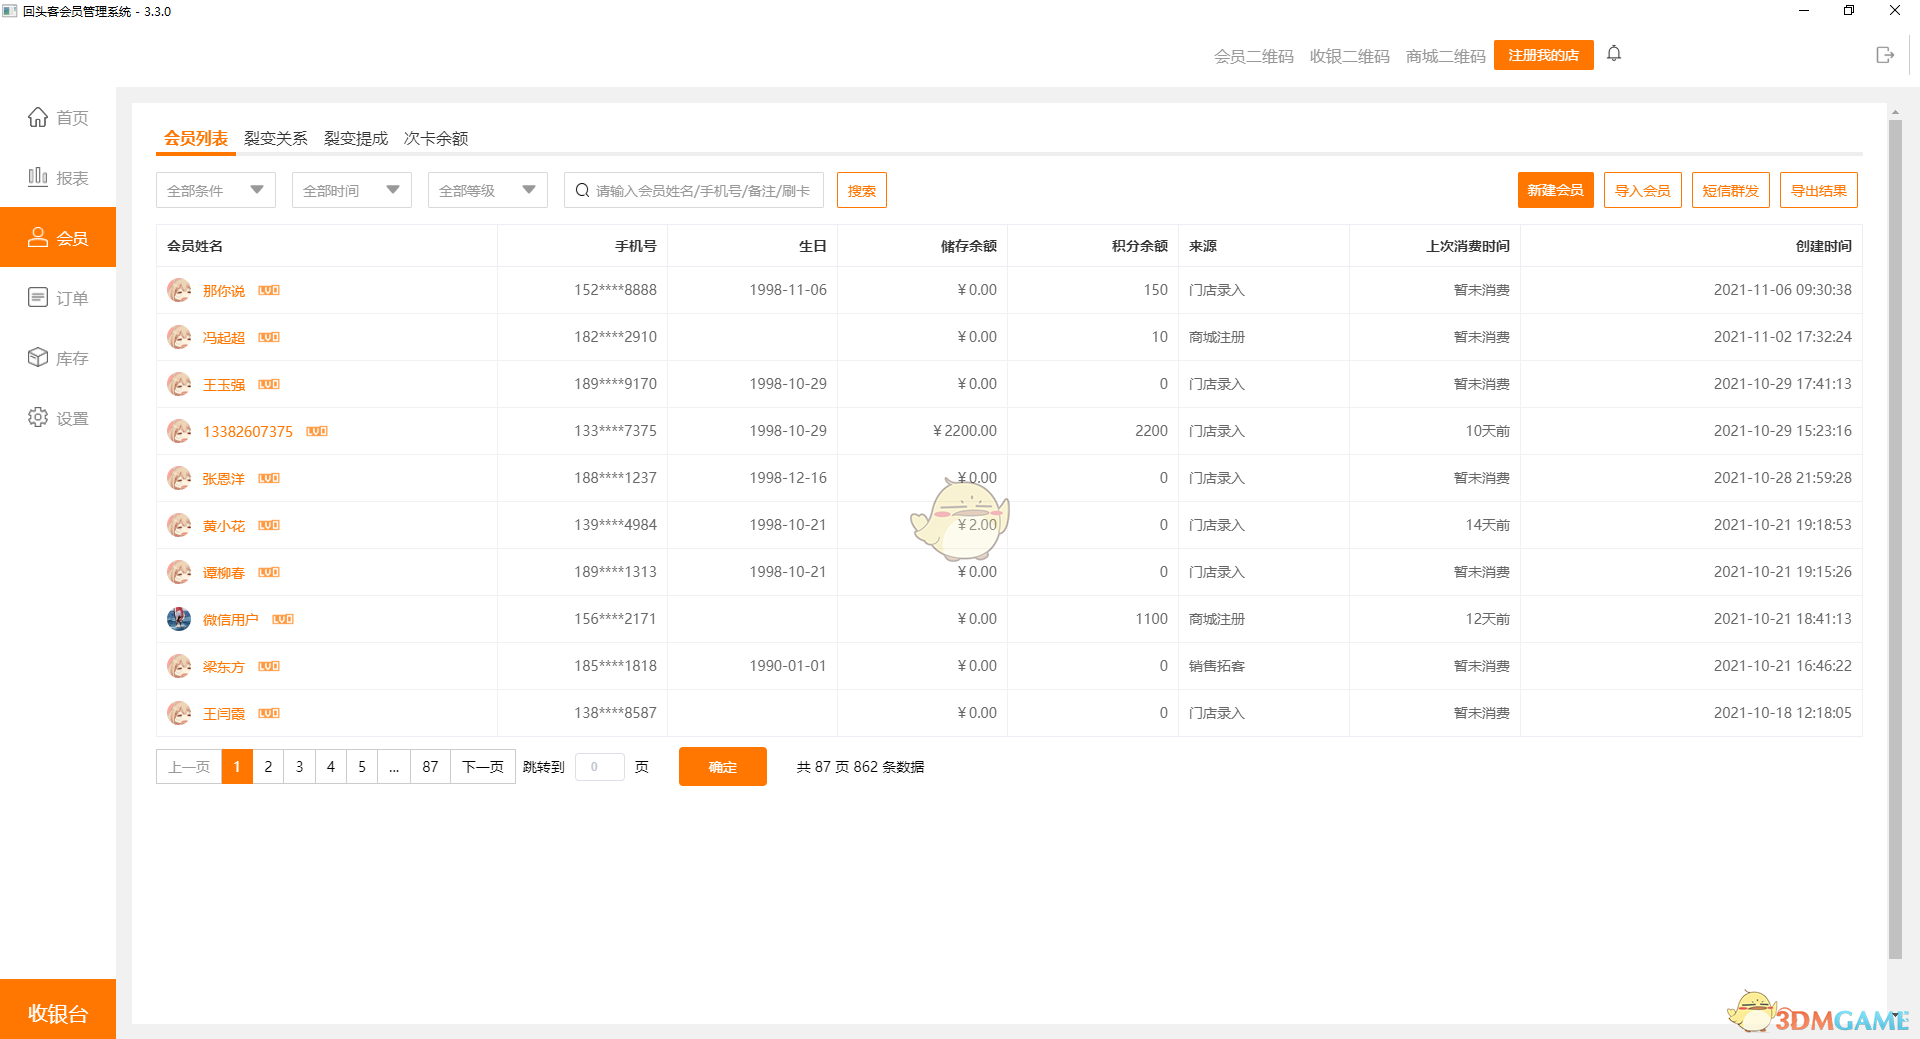Go to page 5 in pagination

tap(362, 767)
